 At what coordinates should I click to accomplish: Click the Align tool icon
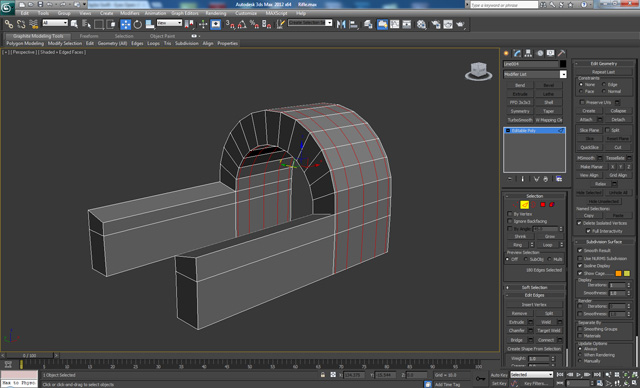(x=353, y=24)
